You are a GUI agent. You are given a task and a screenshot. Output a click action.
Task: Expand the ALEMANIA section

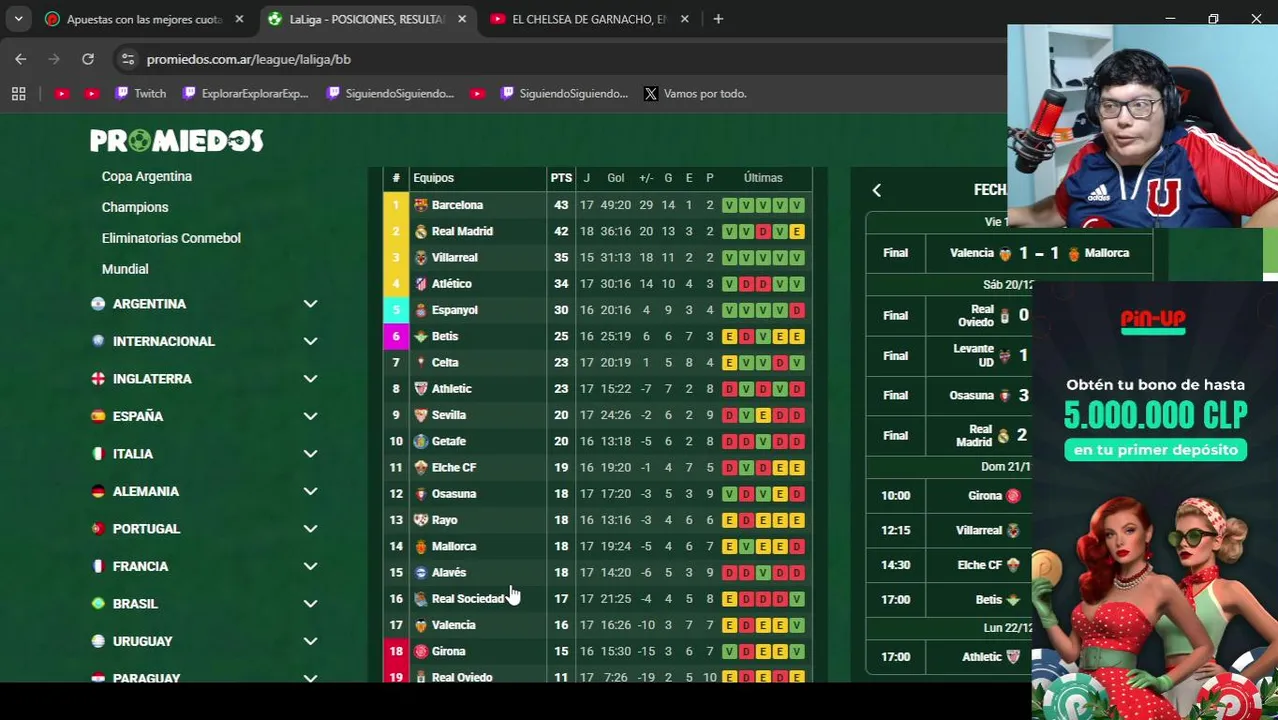click(x=204, y=491)
